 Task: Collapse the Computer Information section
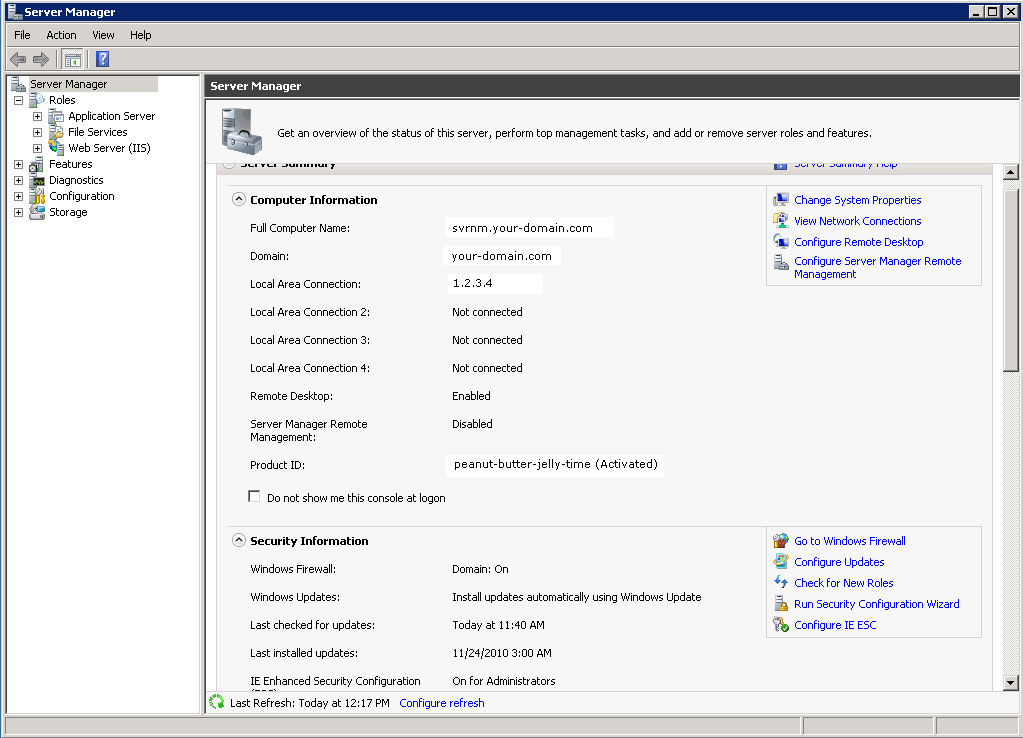[239, 200]
